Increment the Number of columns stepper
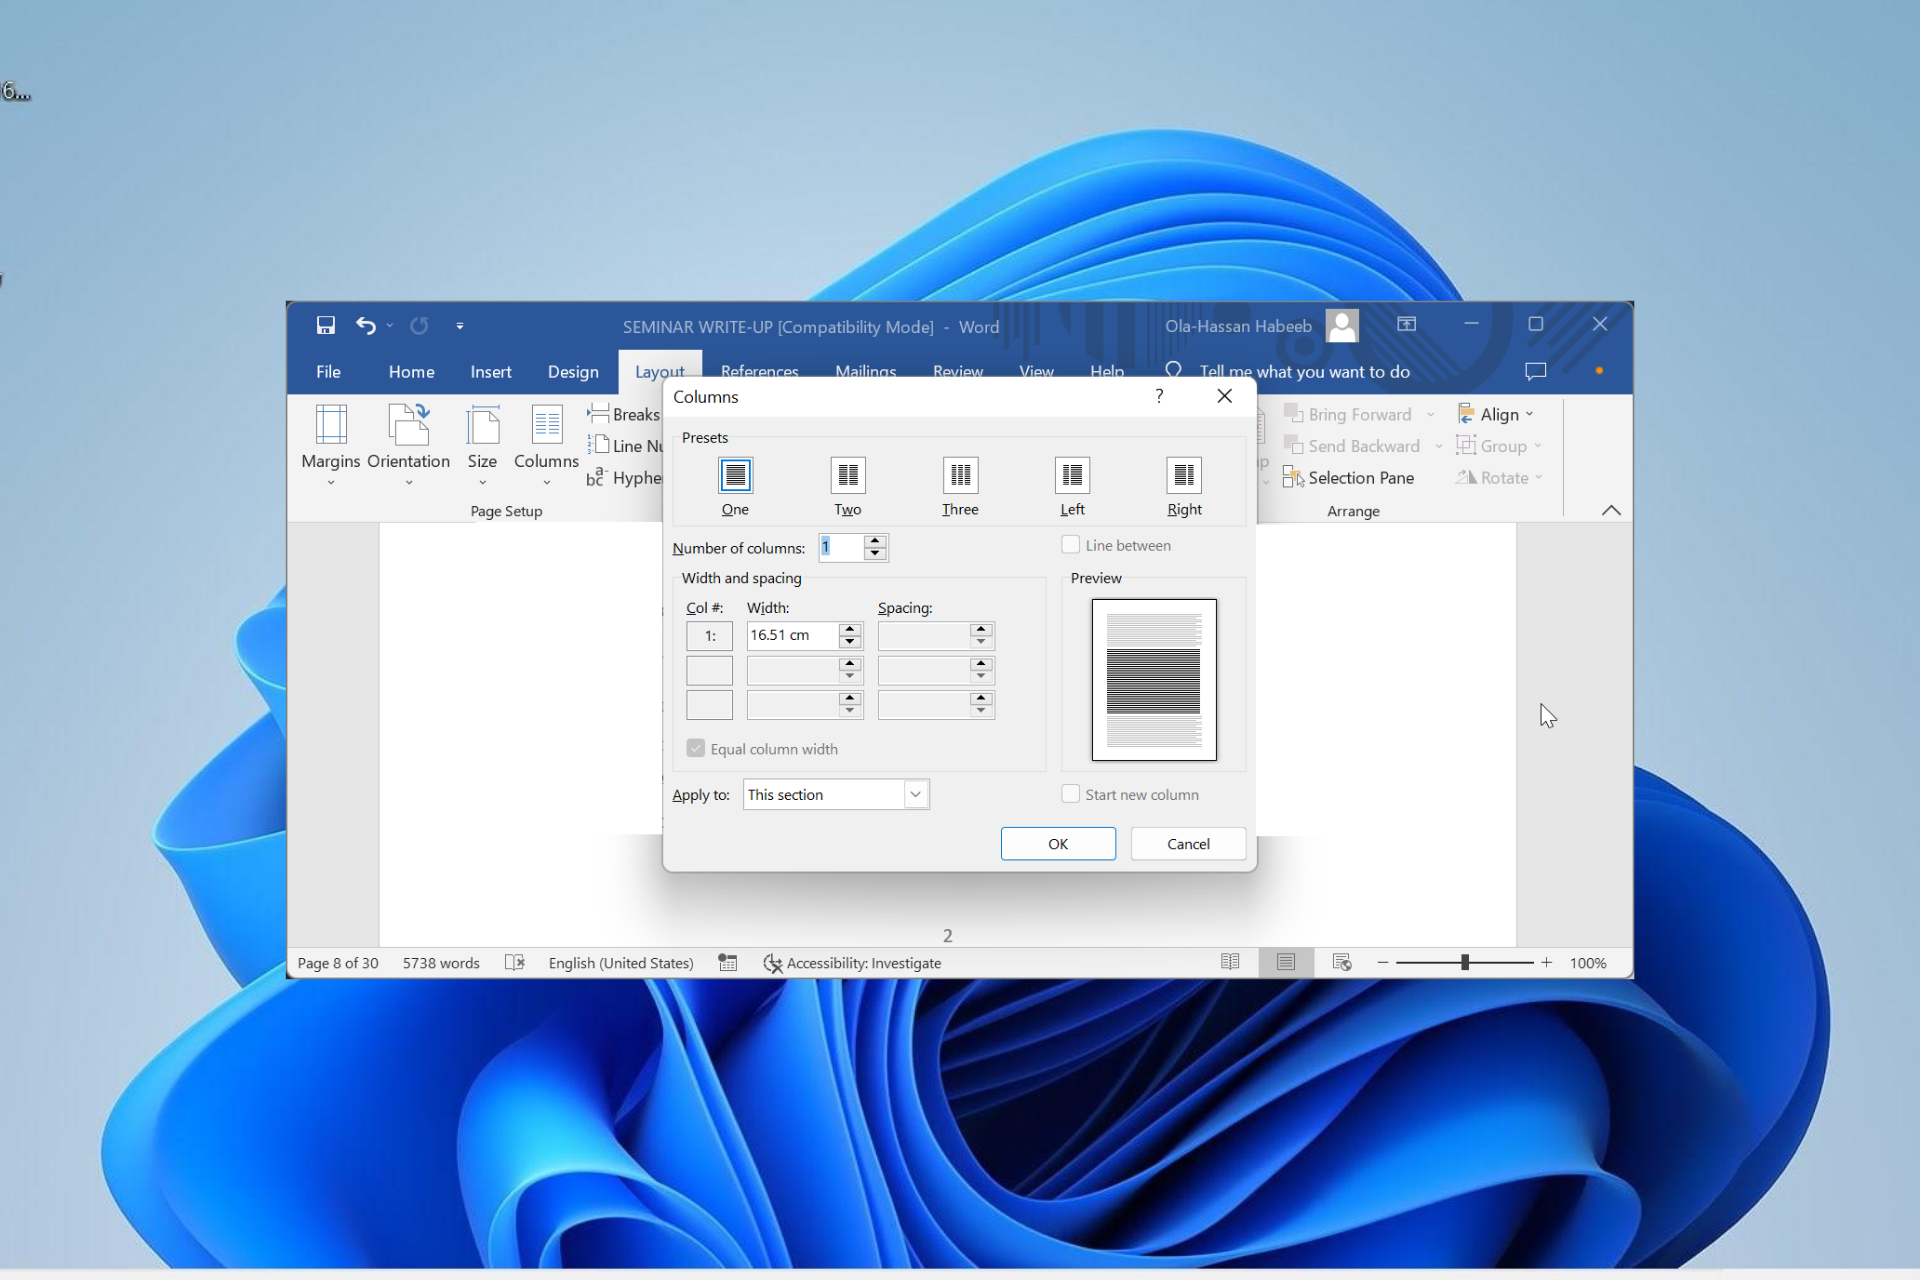 click(x=876, y=540)
